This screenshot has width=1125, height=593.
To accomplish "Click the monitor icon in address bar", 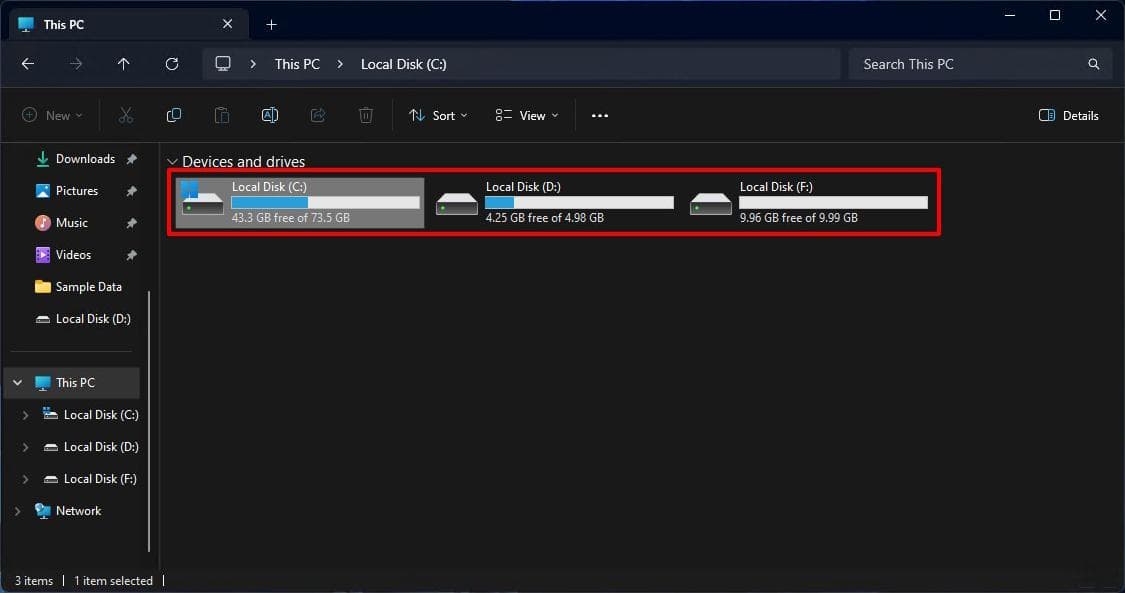I will tap(223, 63).
